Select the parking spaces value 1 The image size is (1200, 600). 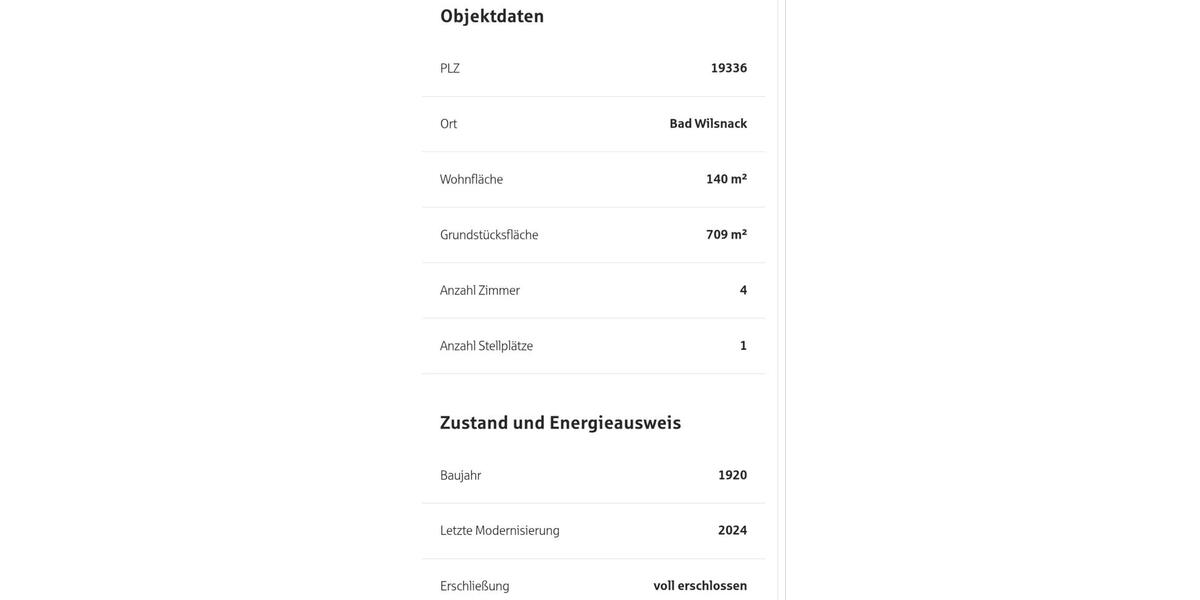pyautogui.click(x=743, y=346)
